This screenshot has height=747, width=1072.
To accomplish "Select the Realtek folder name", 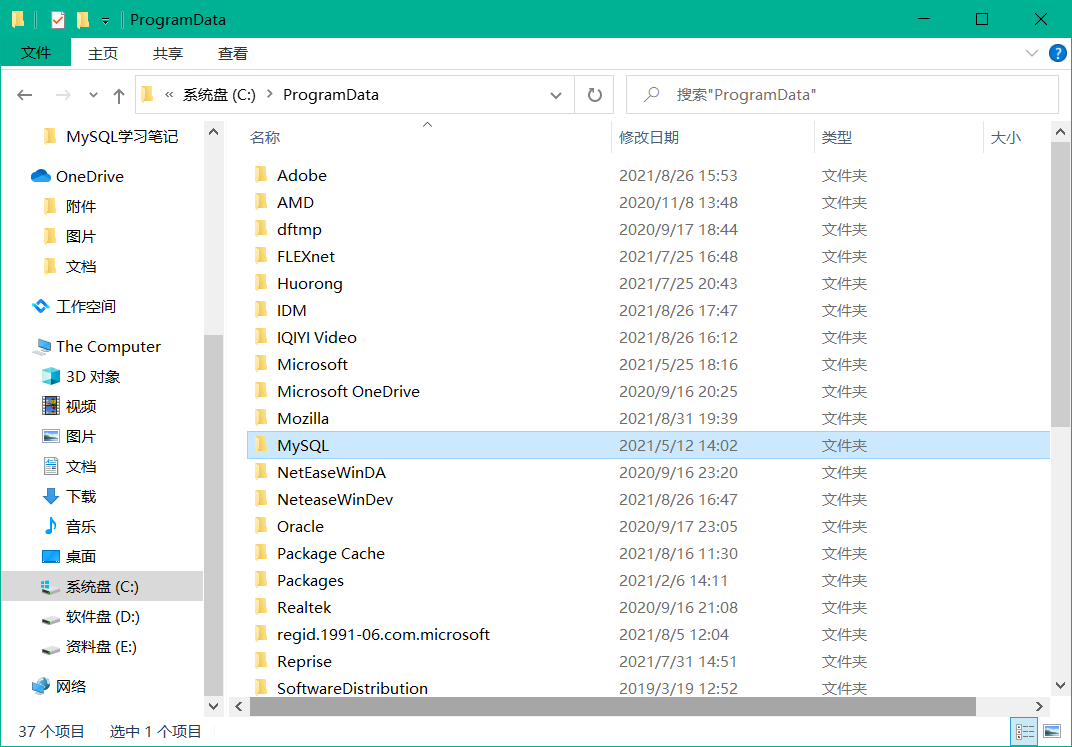I will tap(304, 608).
